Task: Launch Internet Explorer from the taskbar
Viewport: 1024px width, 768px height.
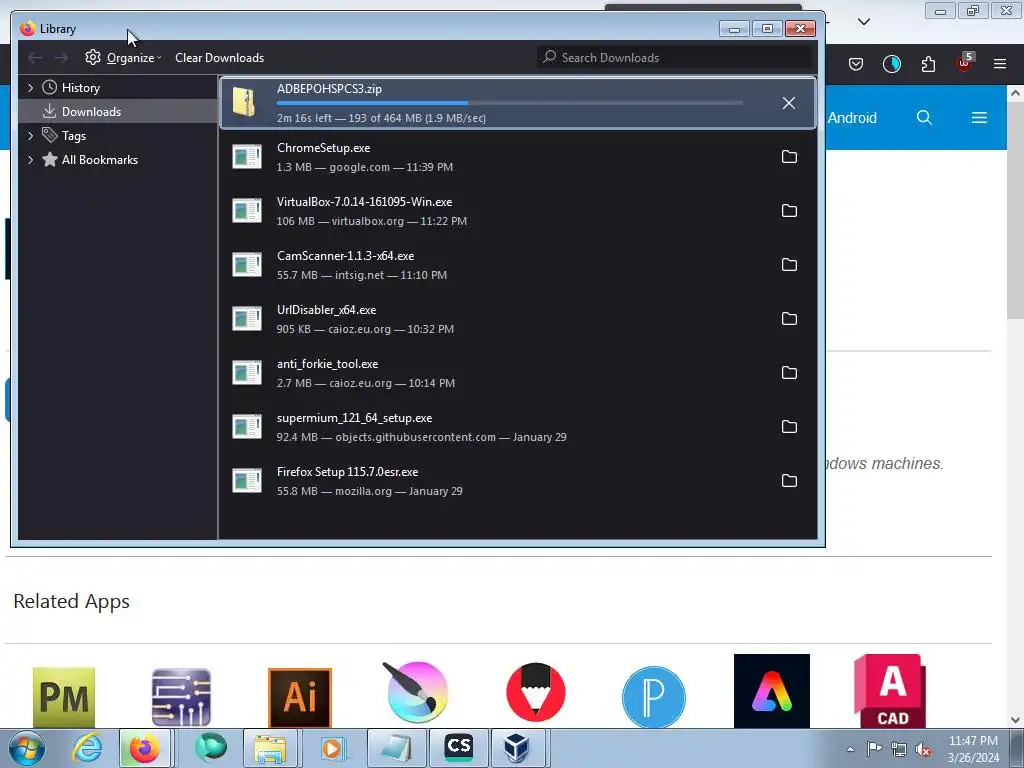Action: tap(87, 748)
